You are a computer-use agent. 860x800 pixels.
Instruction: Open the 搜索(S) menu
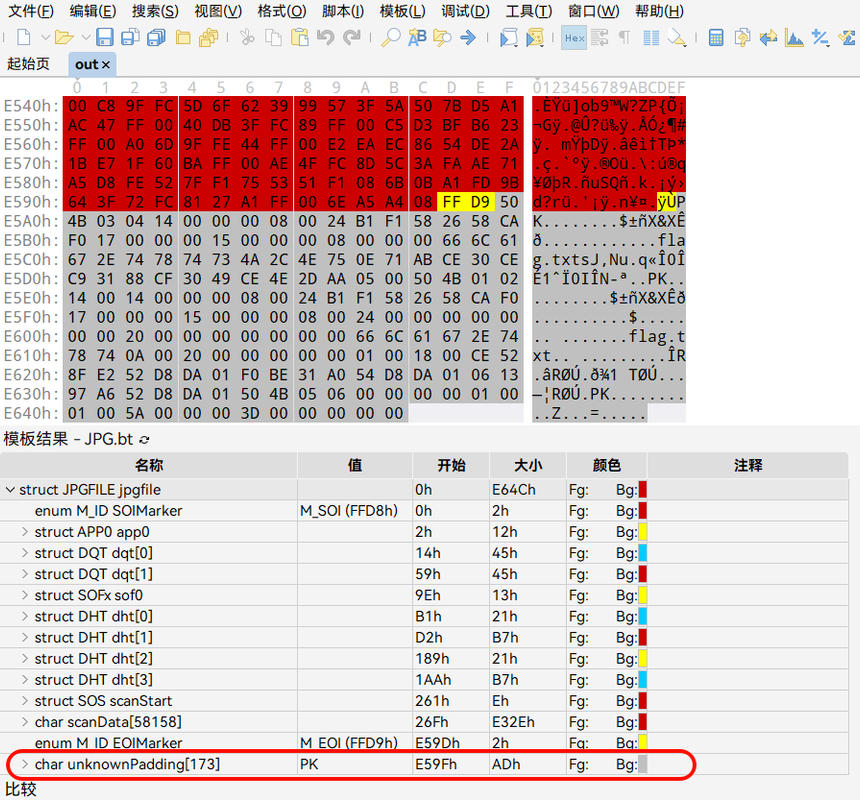155,10
